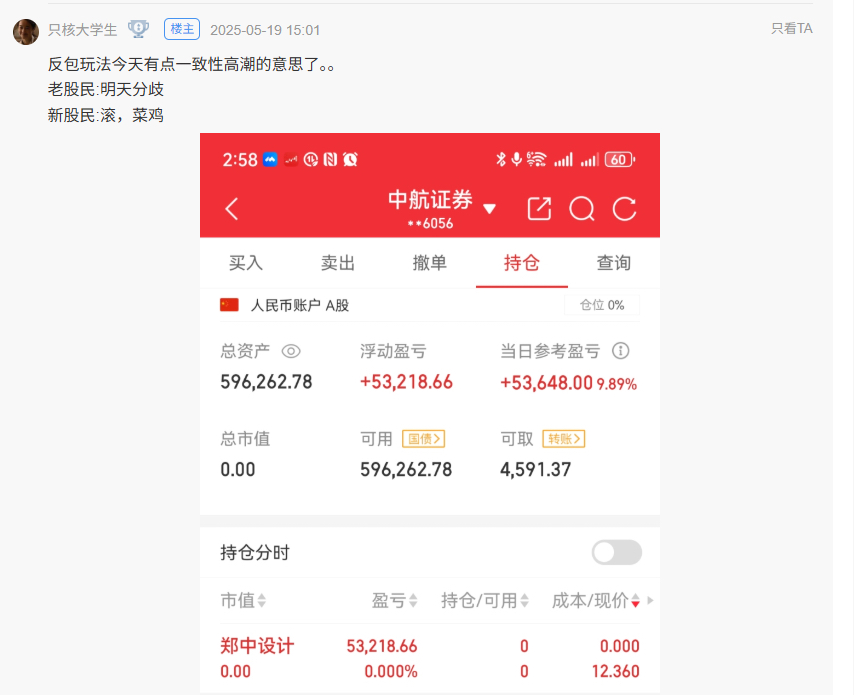Switch to the 卖出 tab
The width and height of the screenshot is (854, 695).
point(338,263)
